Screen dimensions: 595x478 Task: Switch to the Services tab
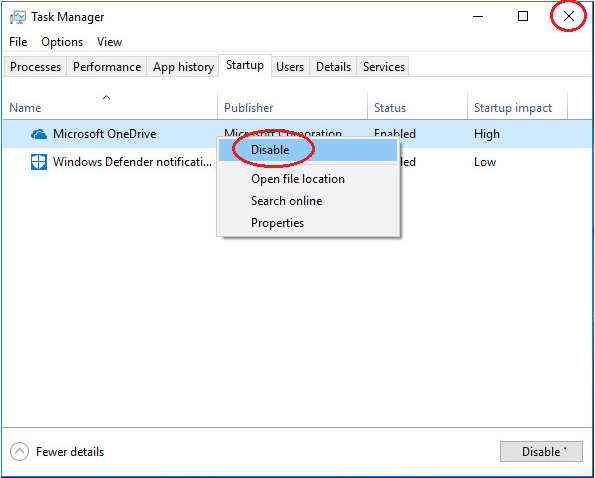[x=384, y=67]
